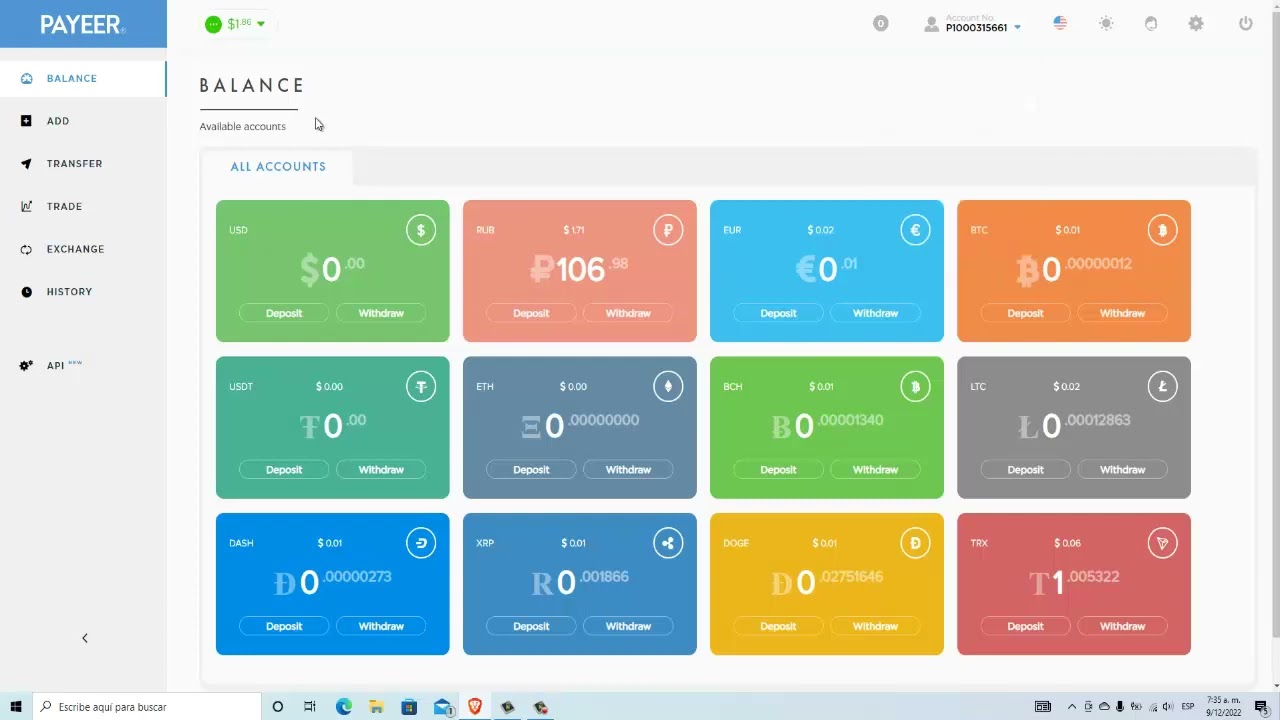Screen dimensions: 1280x720
Task: Click Deposit on USDT card
Action: (x=284, y=469)
